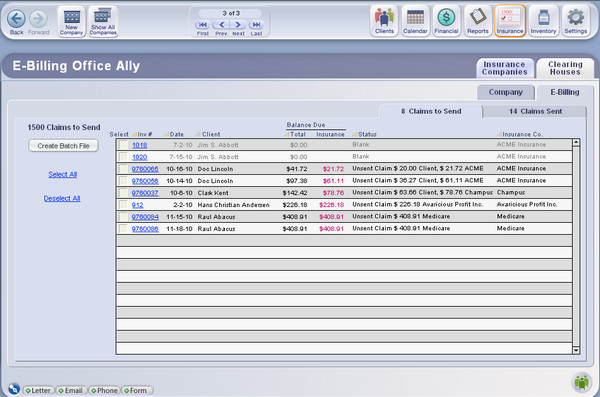The width and height of the screenshot is (600, 397).
Task: Sort claims by Total balance column
Action: pos(295,134)
